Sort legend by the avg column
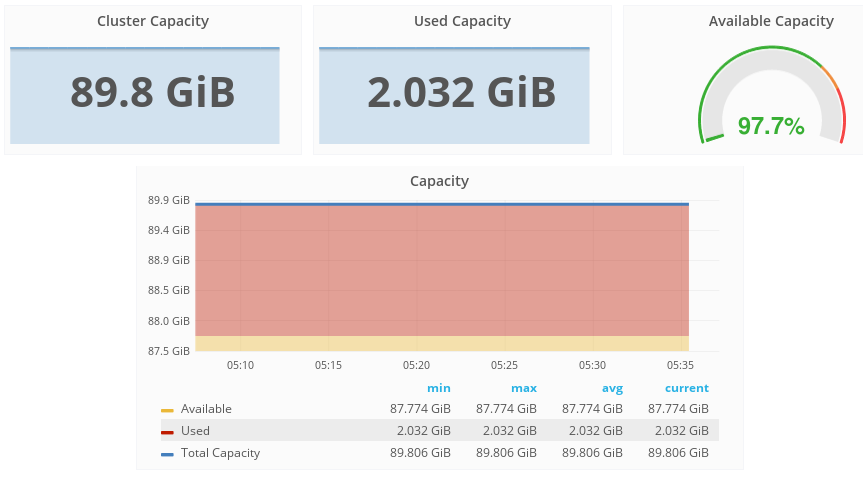The image size is (863, 480). (611, 388)
